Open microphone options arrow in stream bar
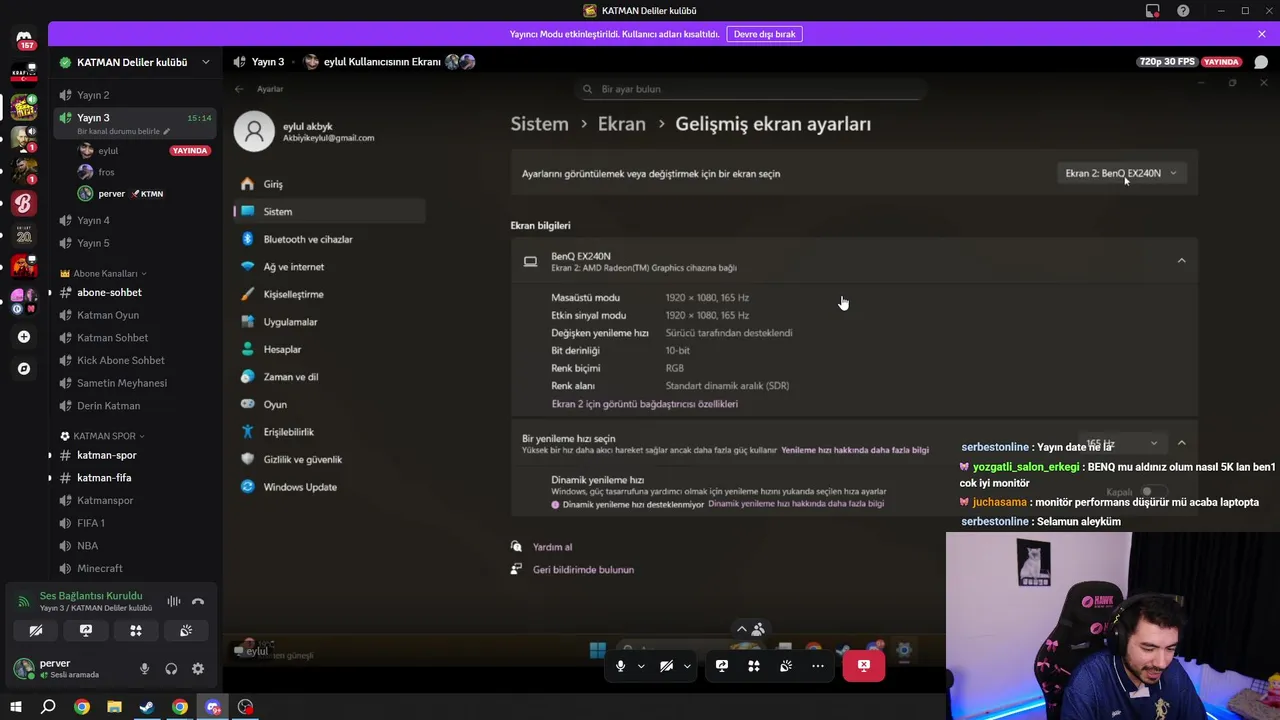 641,666
